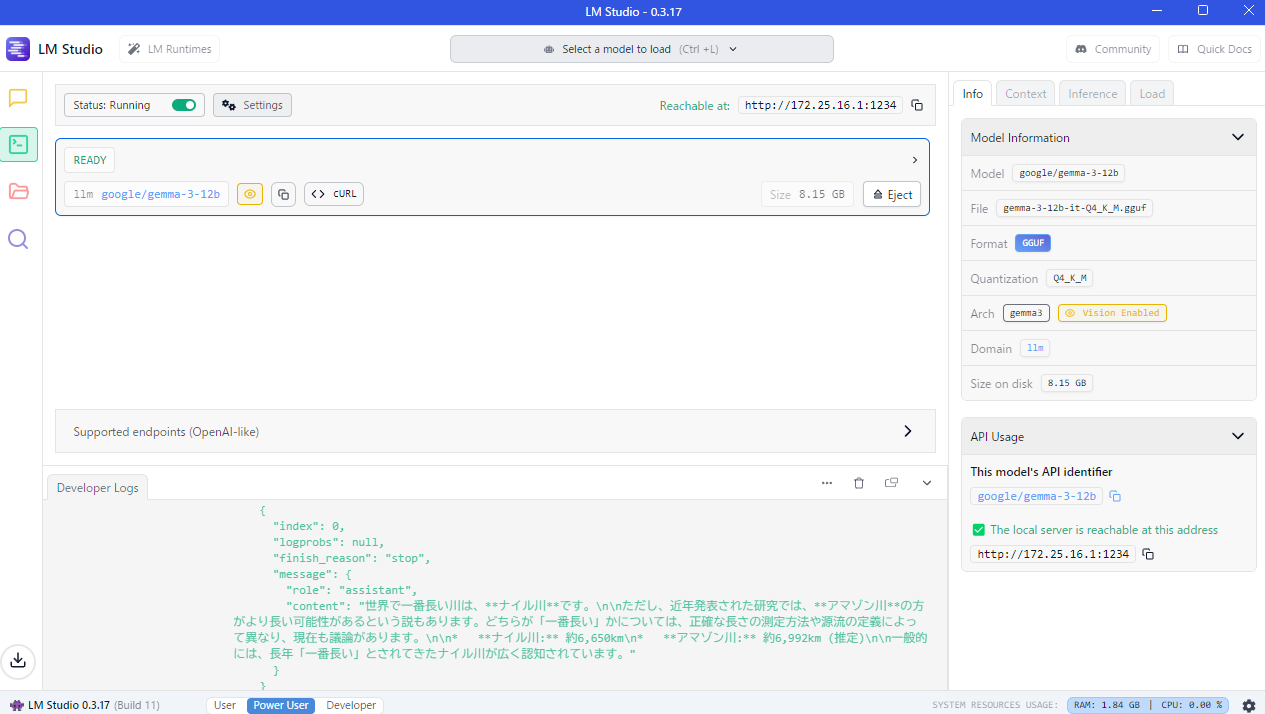This screenshot has height=714, width=1265.
Task: Click the READY status badge
Action: point(90,160)
